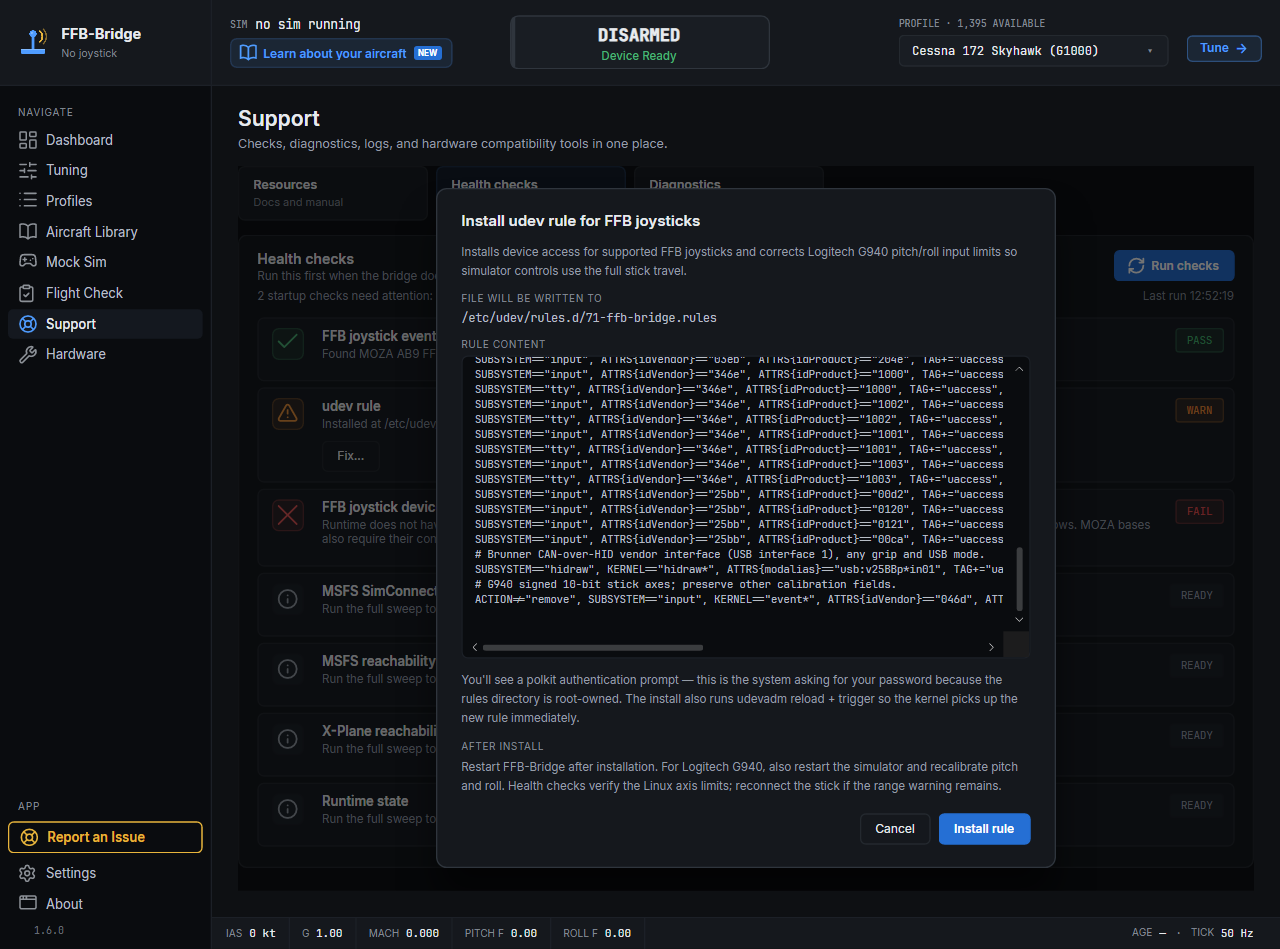Screen dimensions: 1280x949
Task: Click the rule line starting with ACTION!="remove"
Action: [739, 599]
